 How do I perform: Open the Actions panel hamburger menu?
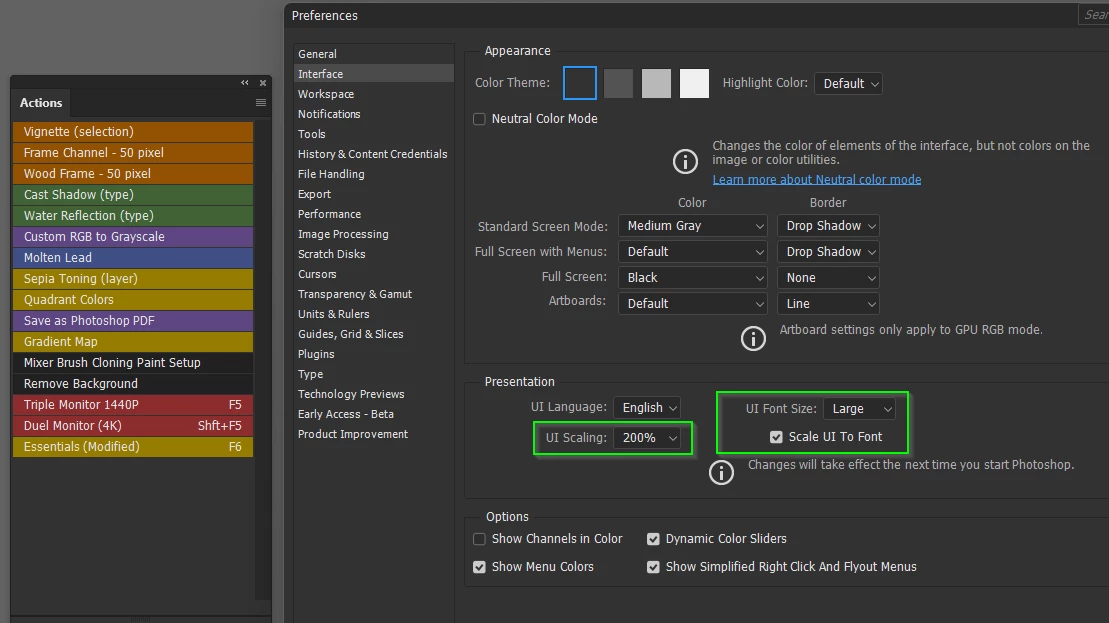coord(261,103)
